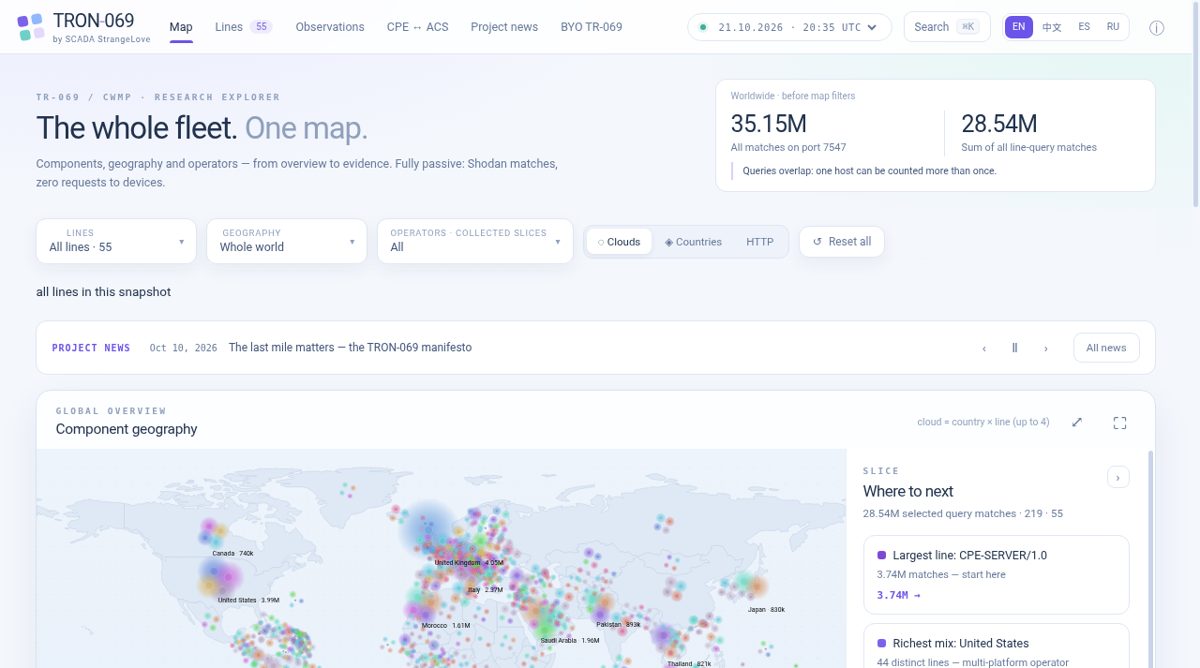Open the Lines filter dropdown

coord(116,241)
